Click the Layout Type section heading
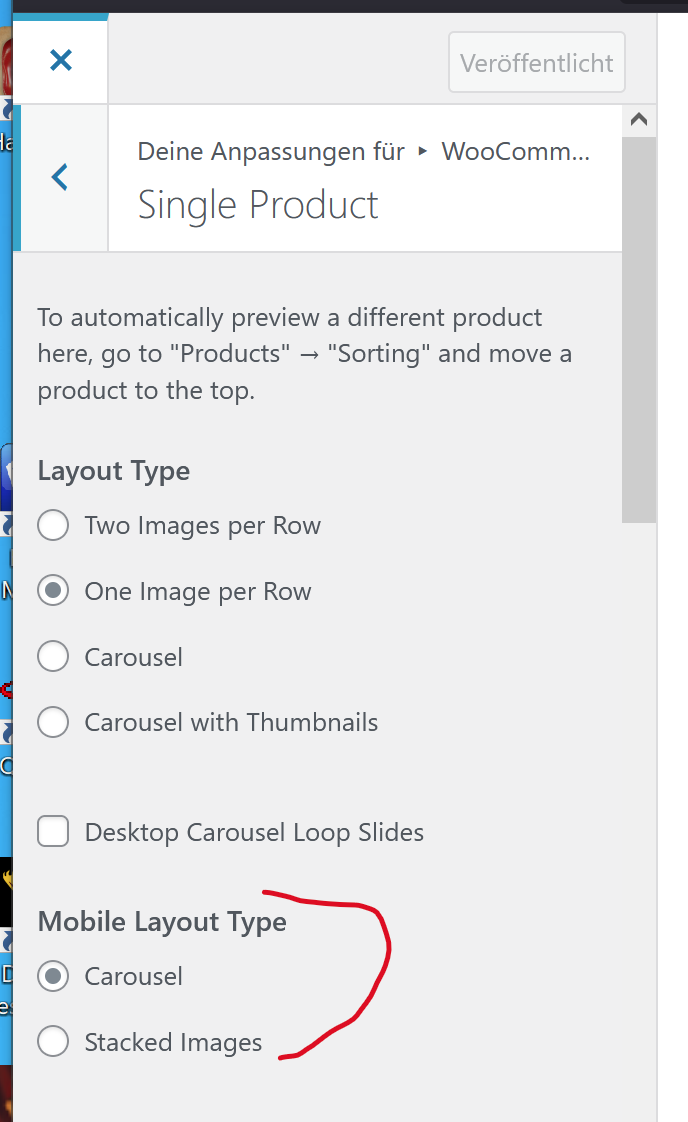688x1122 pixels. pyautogui.click(x=114, y=471)
